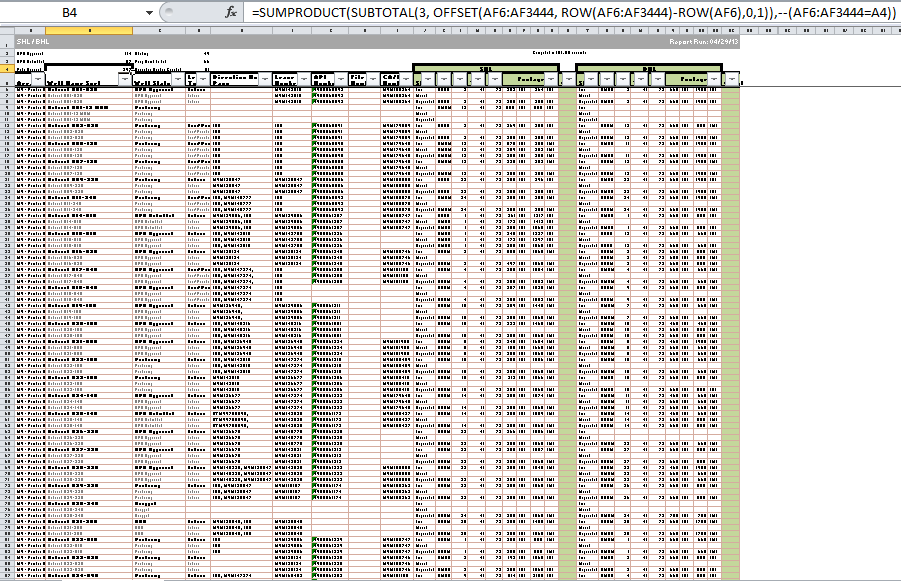
Task: Open the Lease Number column filter dropdown
Action: coord(304,79)
